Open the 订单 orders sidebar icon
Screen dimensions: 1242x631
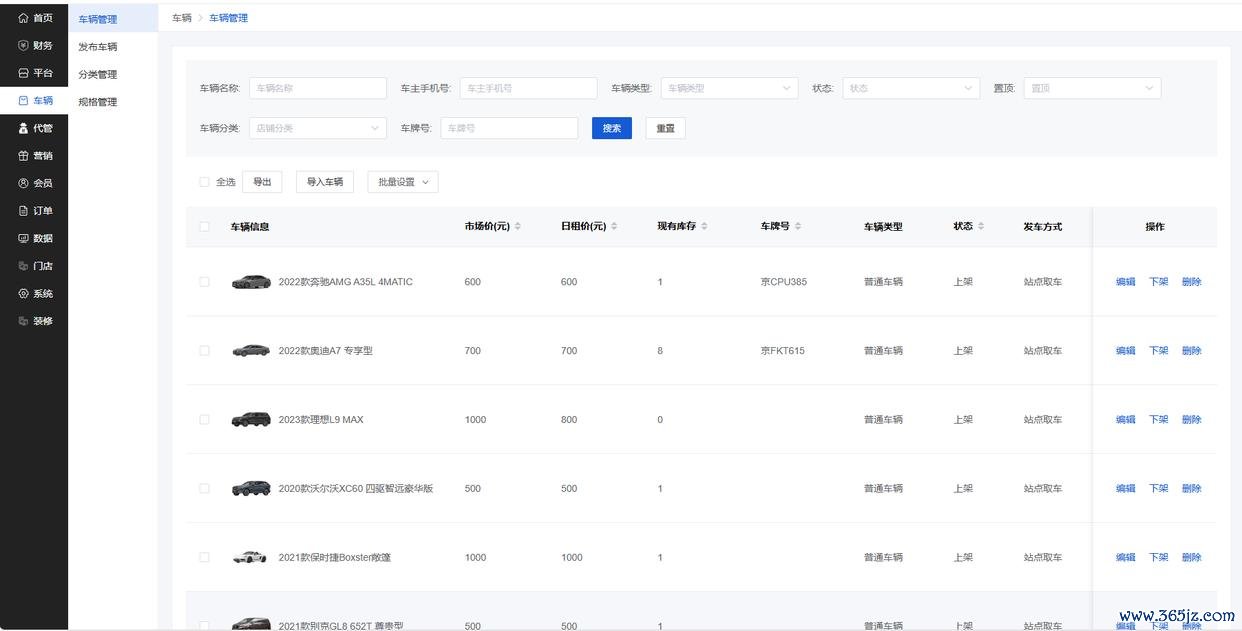point(24,211)
